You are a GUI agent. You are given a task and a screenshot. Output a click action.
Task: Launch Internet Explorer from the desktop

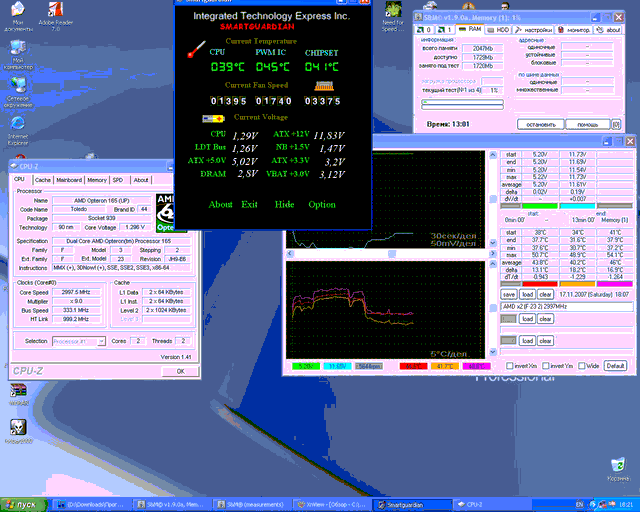(x=18, y=131)
